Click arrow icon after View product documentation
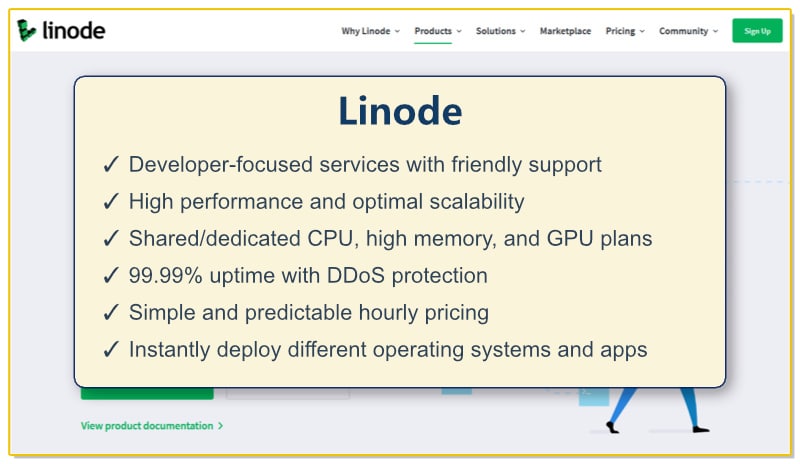The width and height of the screenshot is (800, 464). (220, 426)
